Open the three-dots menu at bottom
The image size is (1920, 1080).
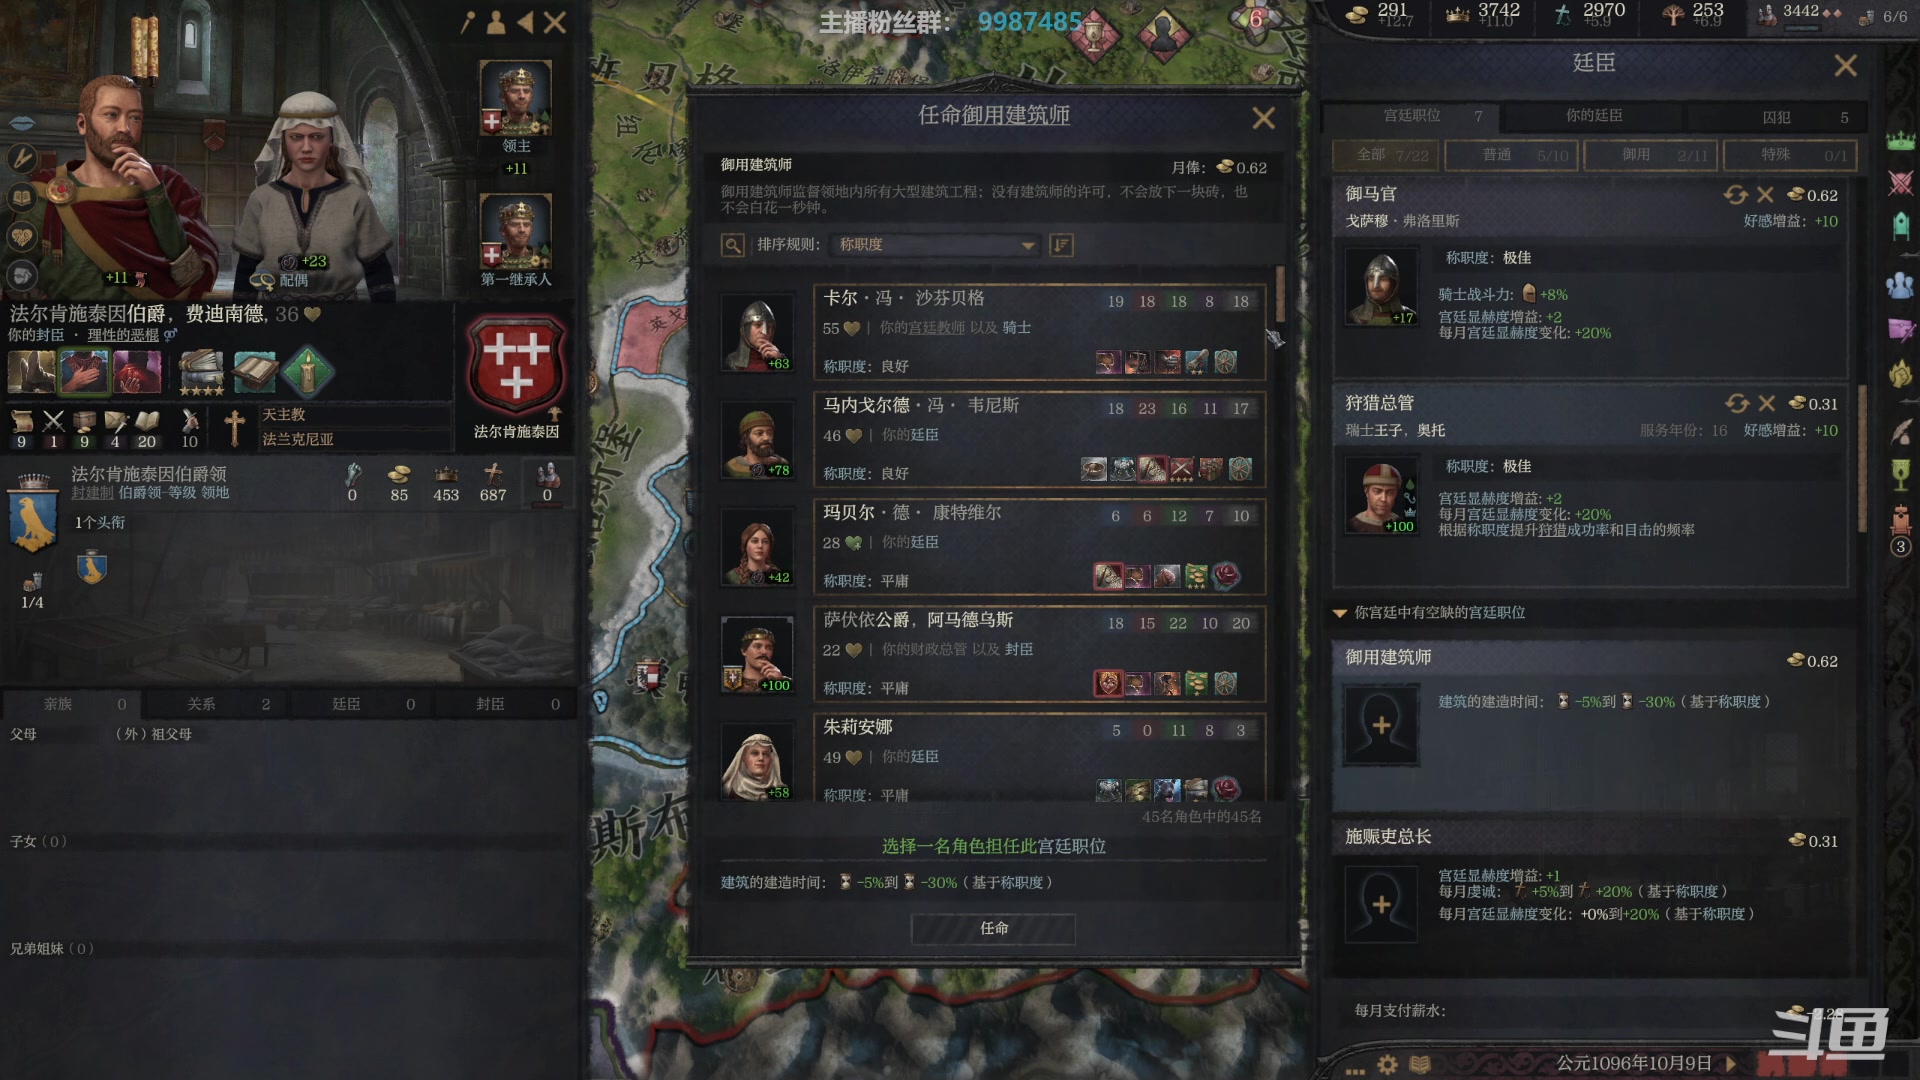click(1355, 1070)
